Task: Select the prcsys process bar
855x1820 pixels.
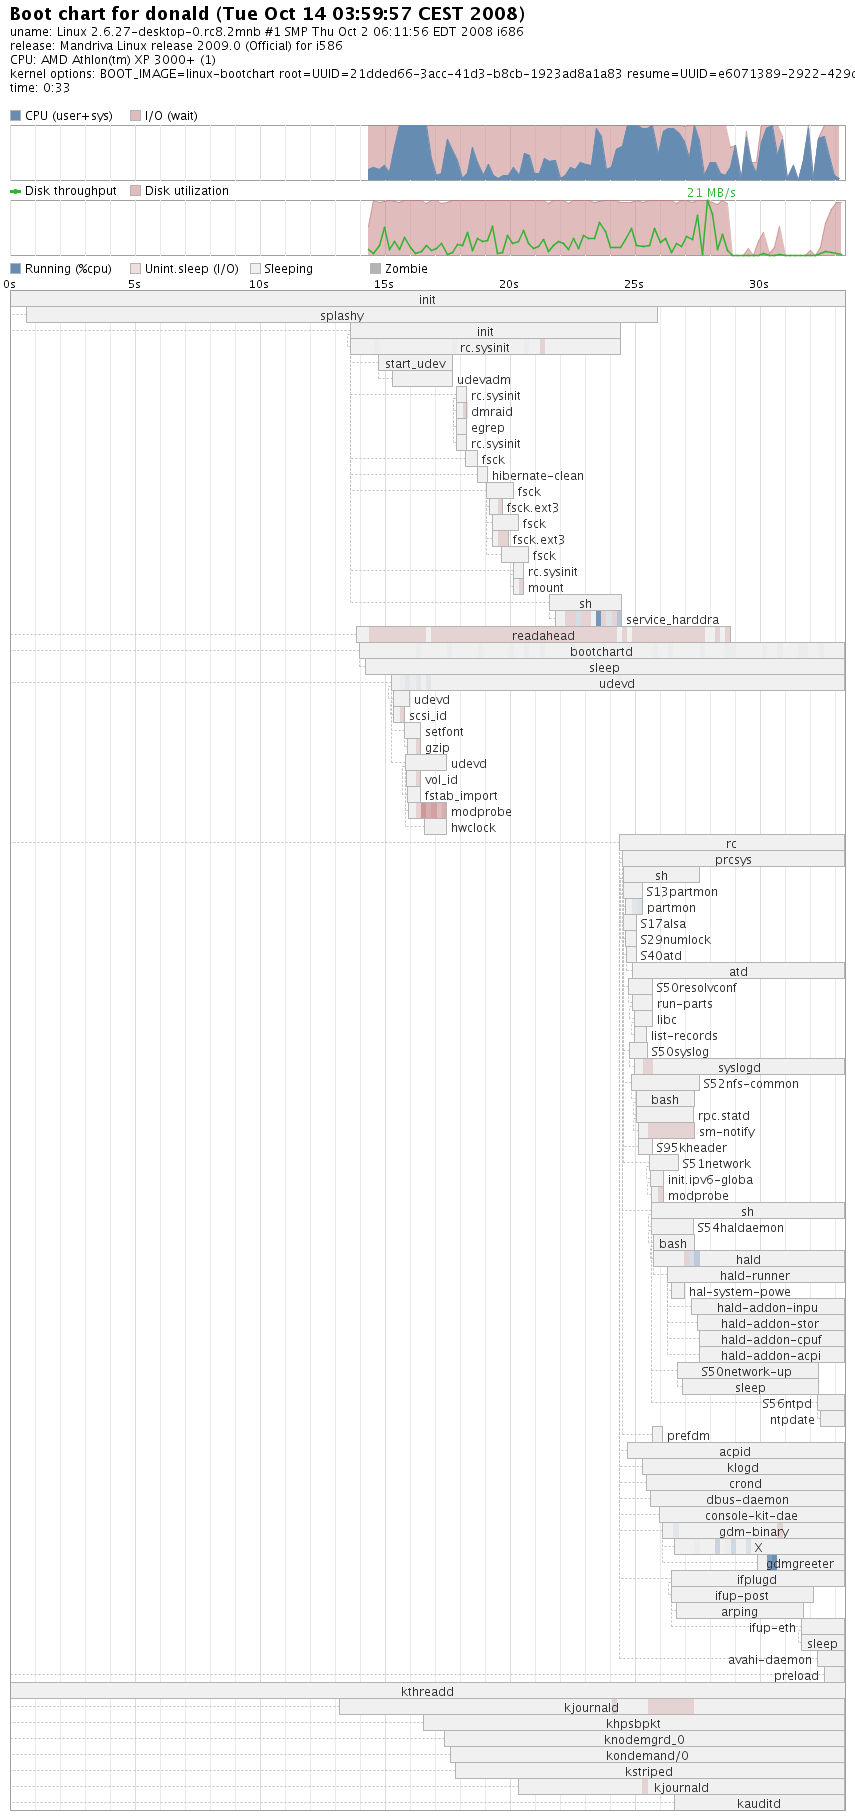Action: click(x=732, y=860)
